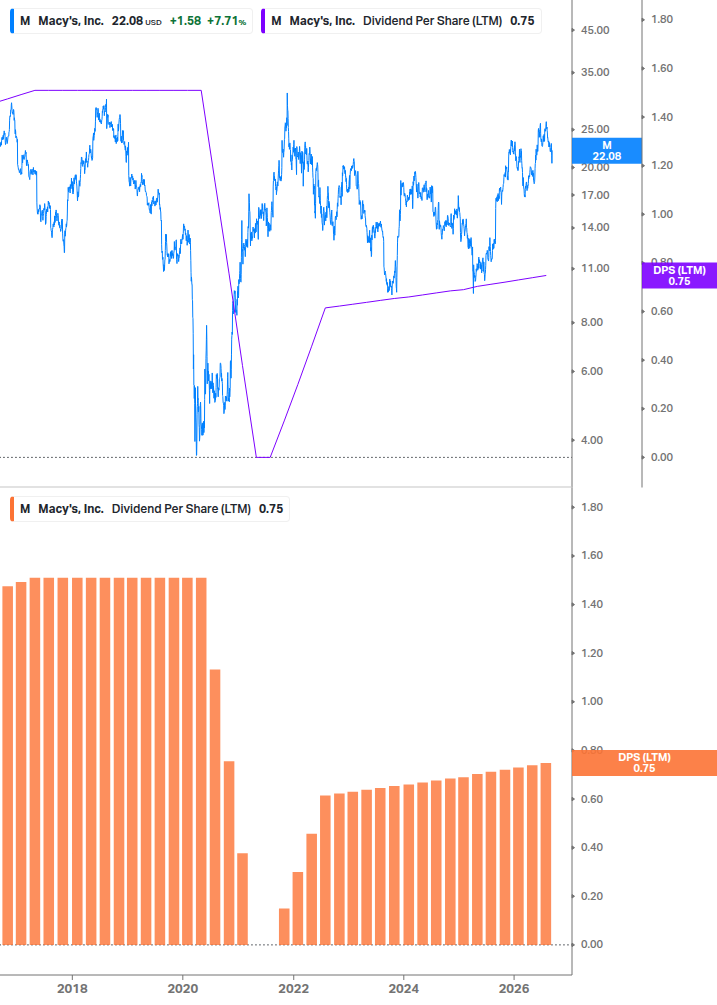Image resolution: width=717 pixels, height=1005 pixels.
Task: Click the 8.00 price axis label
Action: pos(592,322)
